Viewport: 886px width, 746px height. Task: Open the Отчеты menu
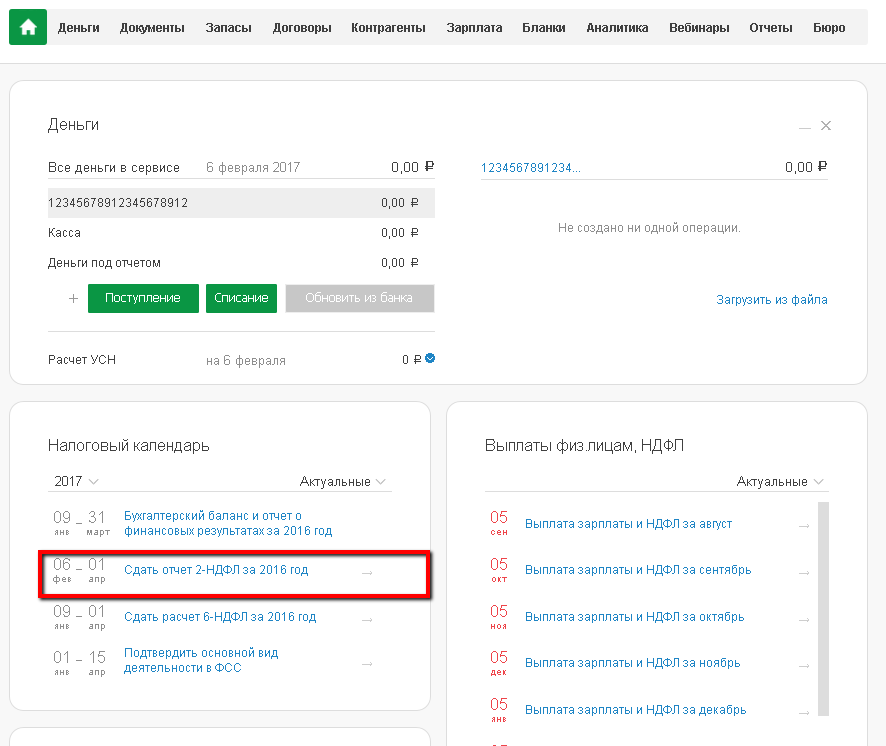(771, 28)
